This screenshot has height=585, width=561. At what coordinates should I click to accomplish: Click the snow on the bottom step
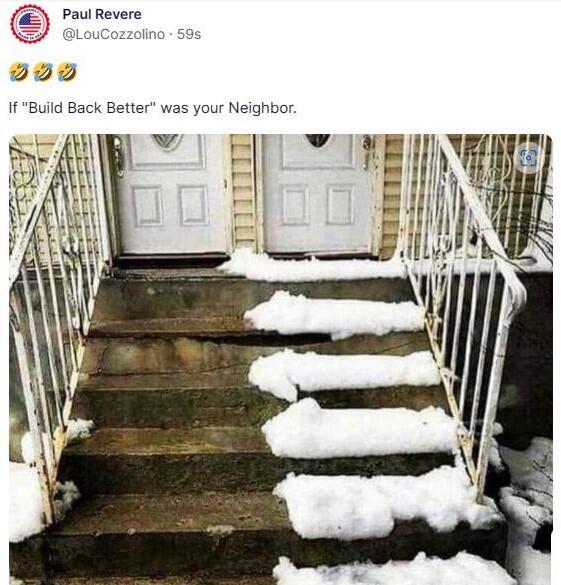(392, 570)
